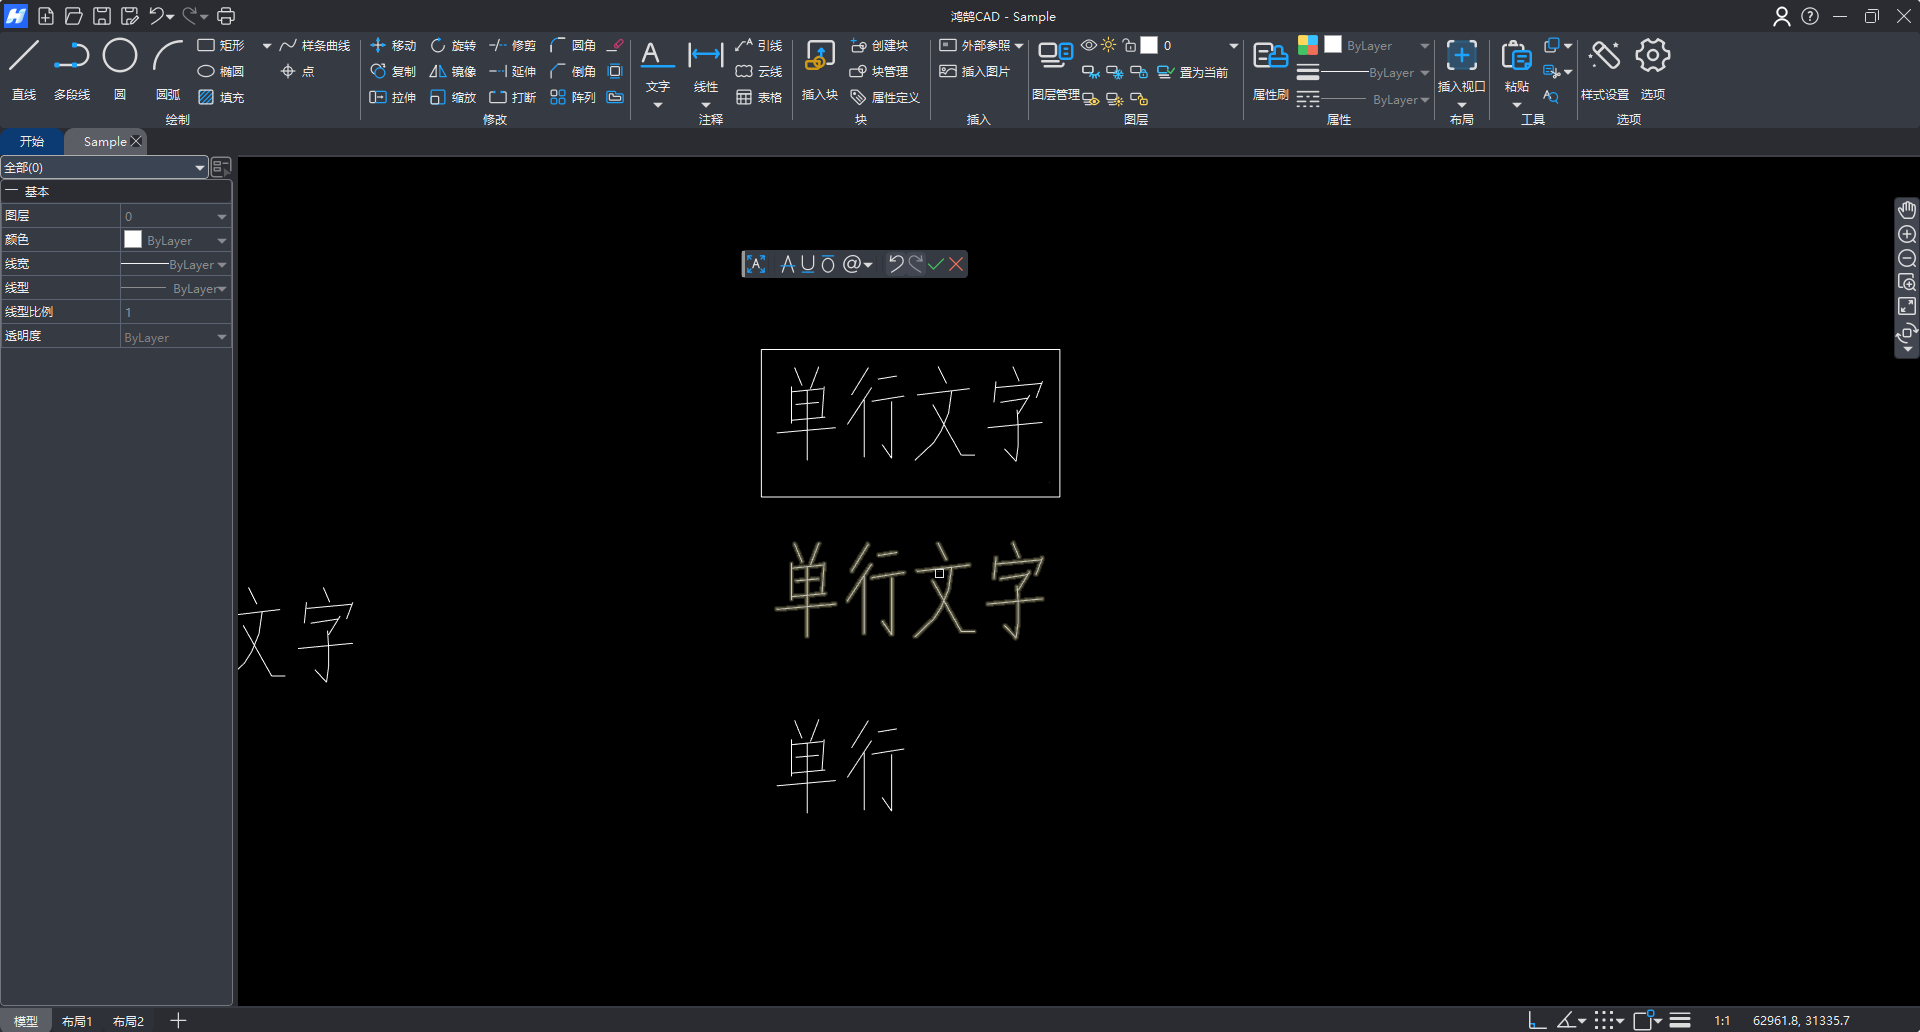Toggle layer visibility eye icon
Viewport: 1920px width, 1032px height.
1089,45
